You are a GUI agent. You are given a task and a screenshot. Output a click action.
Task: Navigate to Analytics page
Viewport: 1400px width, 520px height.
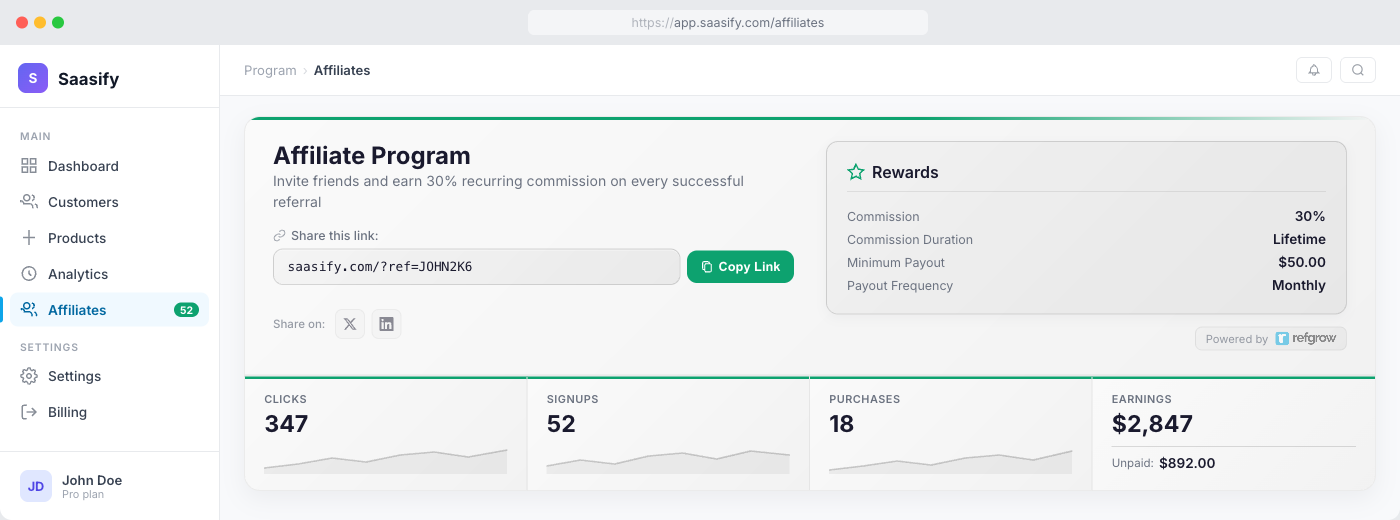(x=77, y=274)
